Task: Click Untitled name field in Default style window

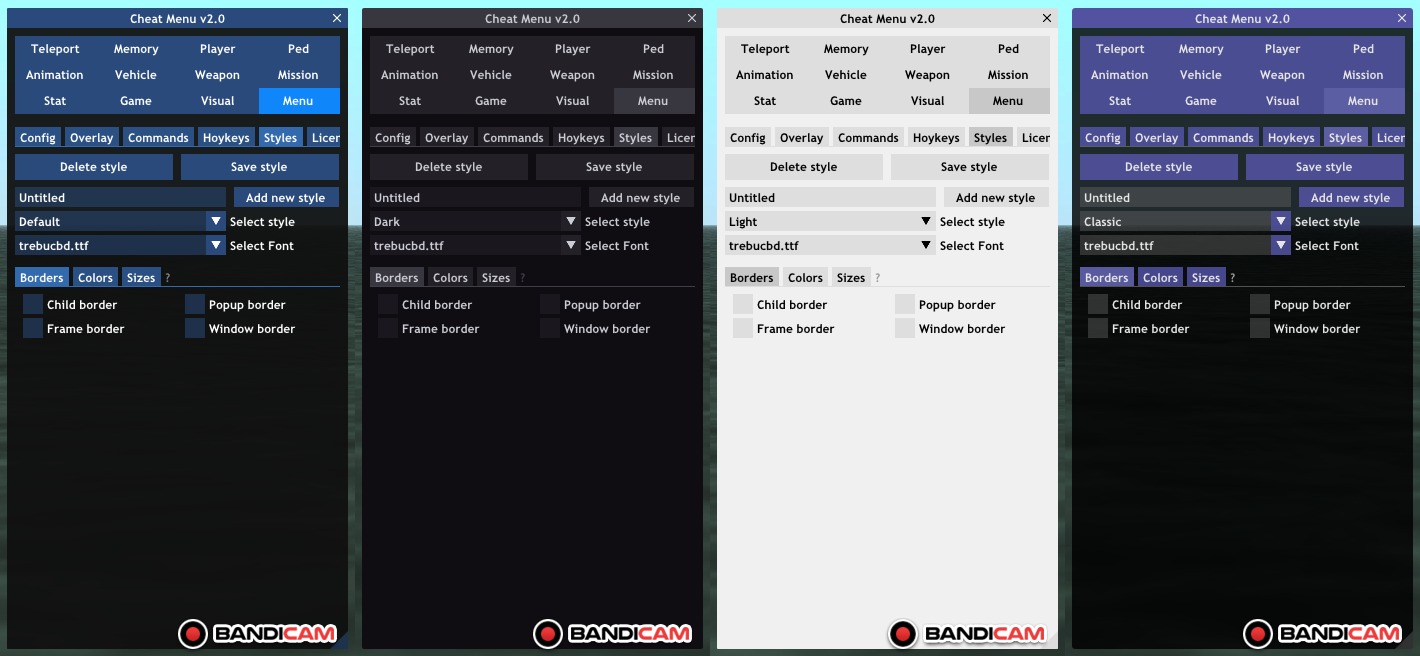Action: point(120,197)
